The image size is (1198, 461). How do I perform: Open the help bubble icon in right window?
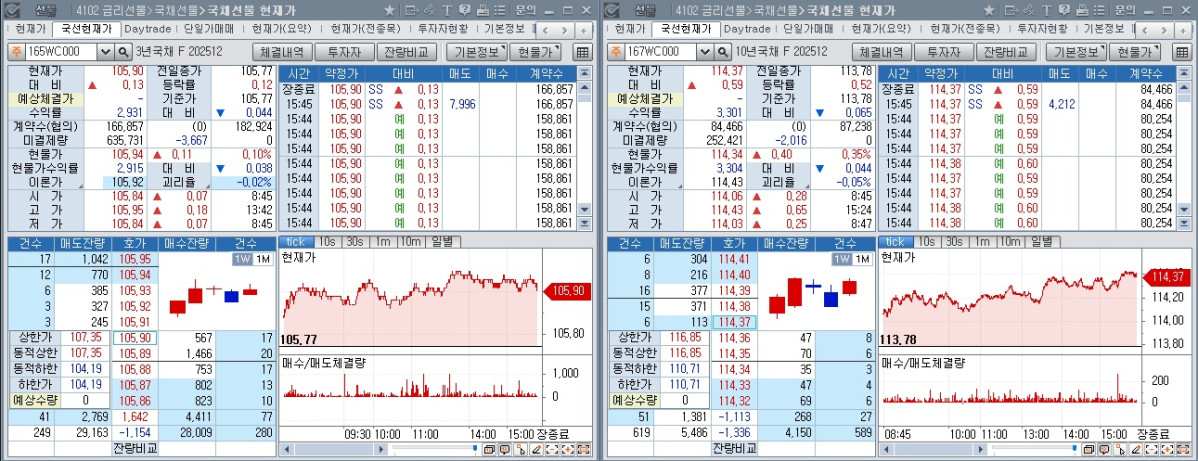(1064, 11)
